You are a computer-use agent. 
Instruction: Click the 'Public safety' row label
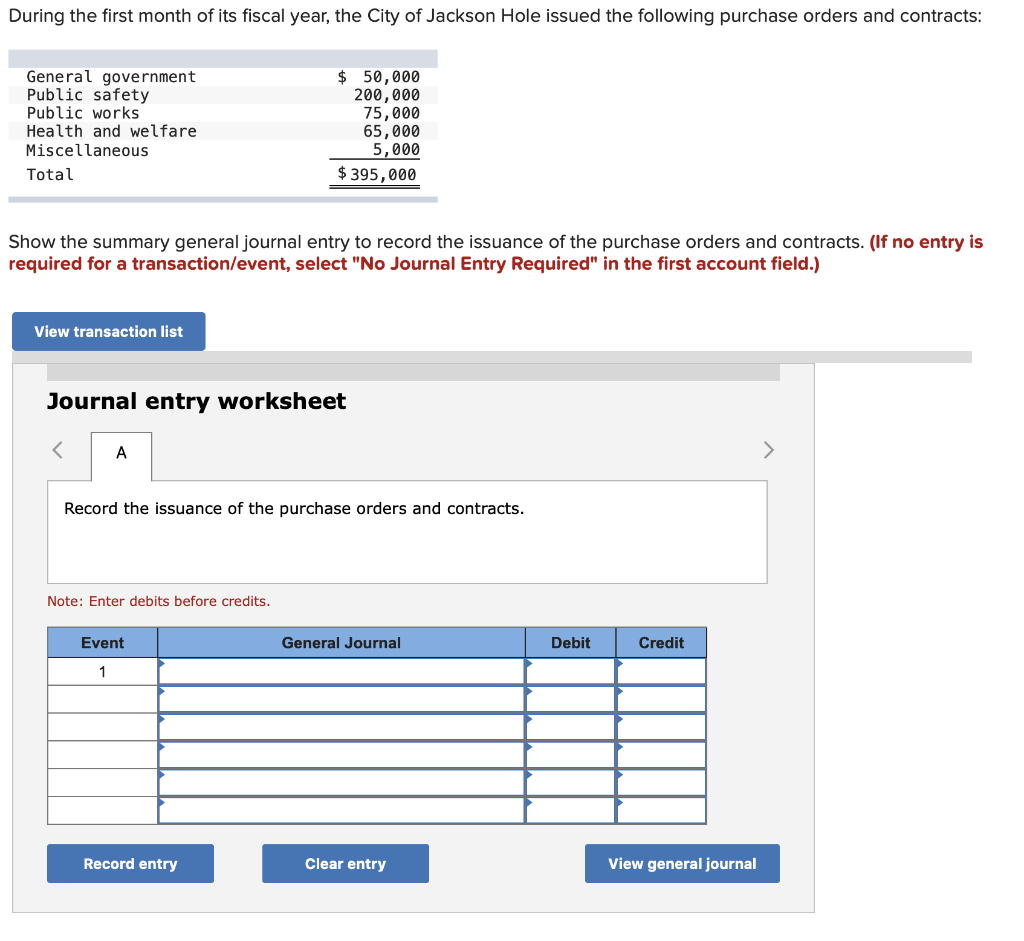pyautogui.click(x=88, y=95)
